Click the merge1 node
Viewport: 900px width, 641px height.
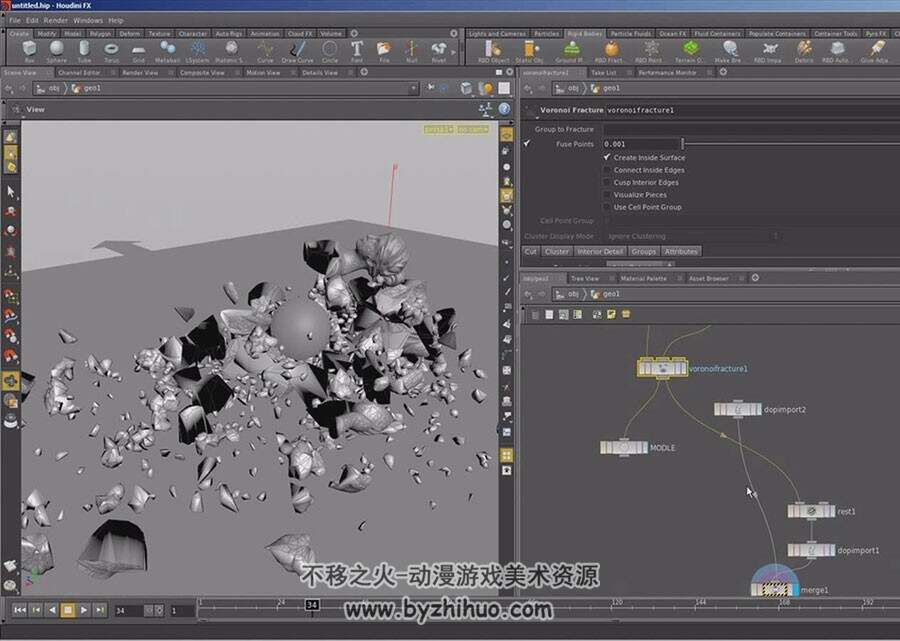(775, 589)
